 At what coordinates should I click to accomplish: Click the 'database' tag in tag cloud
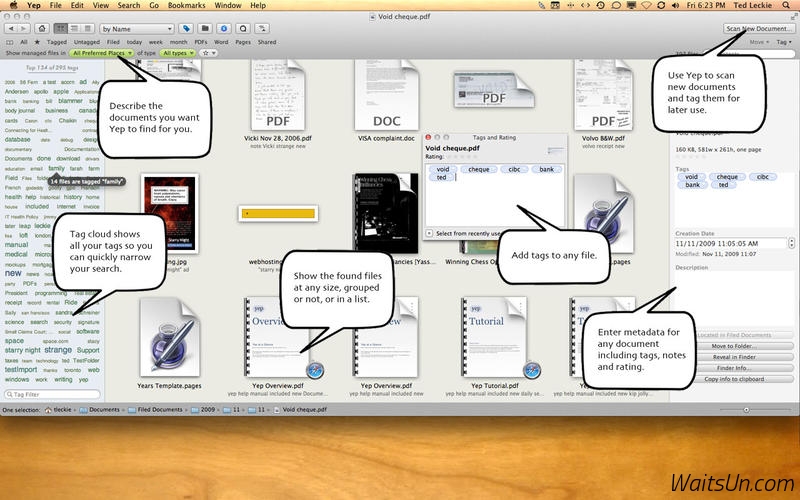coord(18,139)
